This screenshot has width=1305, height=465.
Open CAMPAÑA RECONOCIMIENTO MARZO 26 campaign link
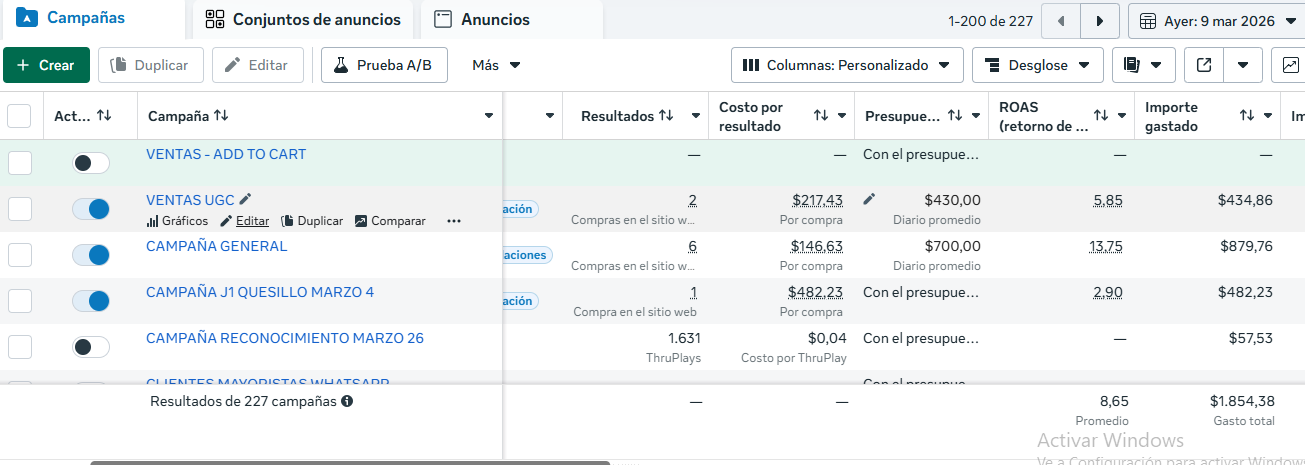(285, 338)
